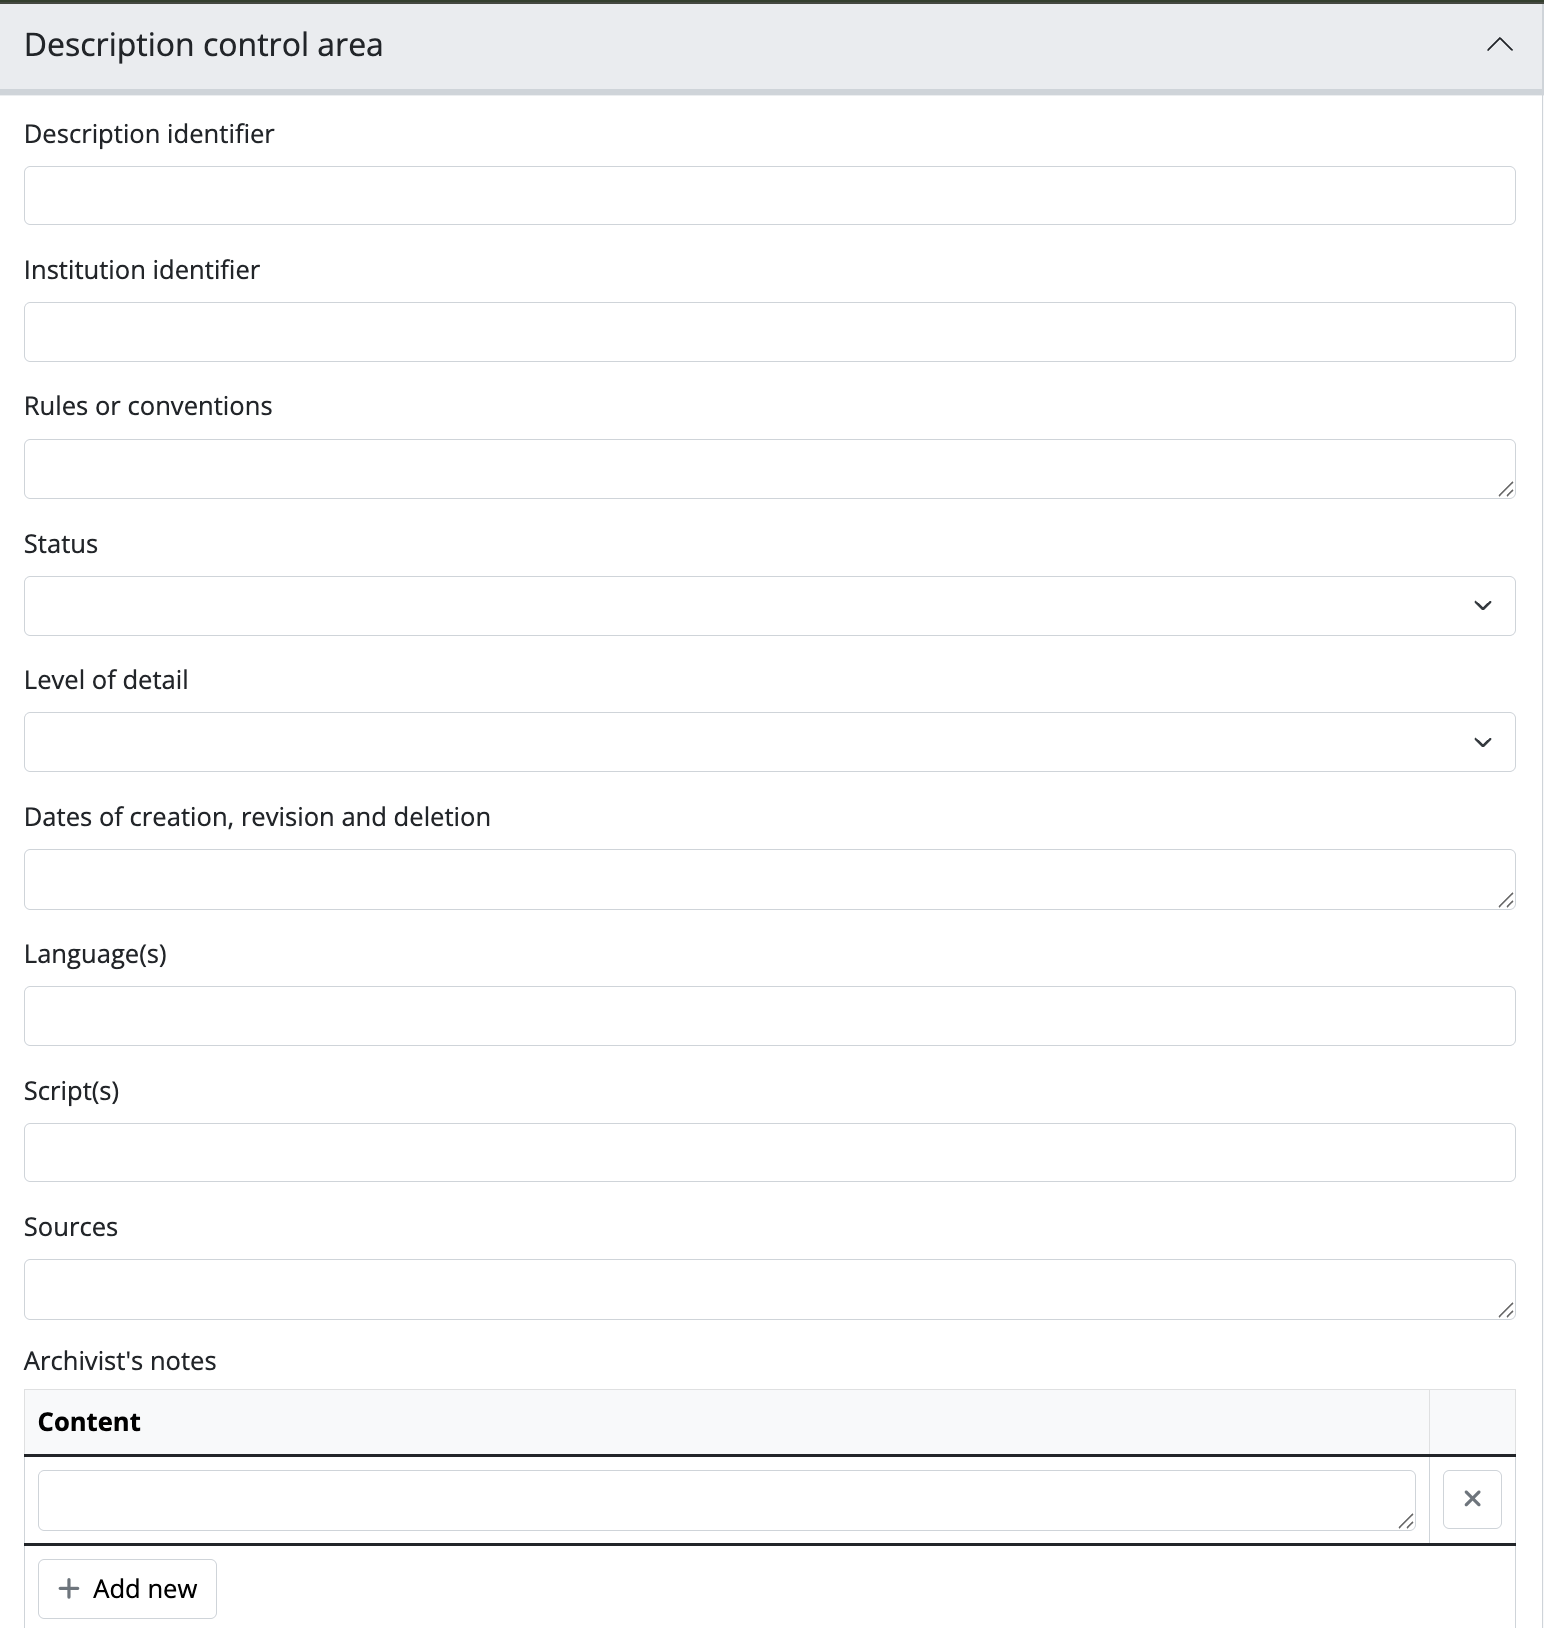1544x1628 pixels.
Task: Click the Description control area heading
Action: click(x=203, y=45)
